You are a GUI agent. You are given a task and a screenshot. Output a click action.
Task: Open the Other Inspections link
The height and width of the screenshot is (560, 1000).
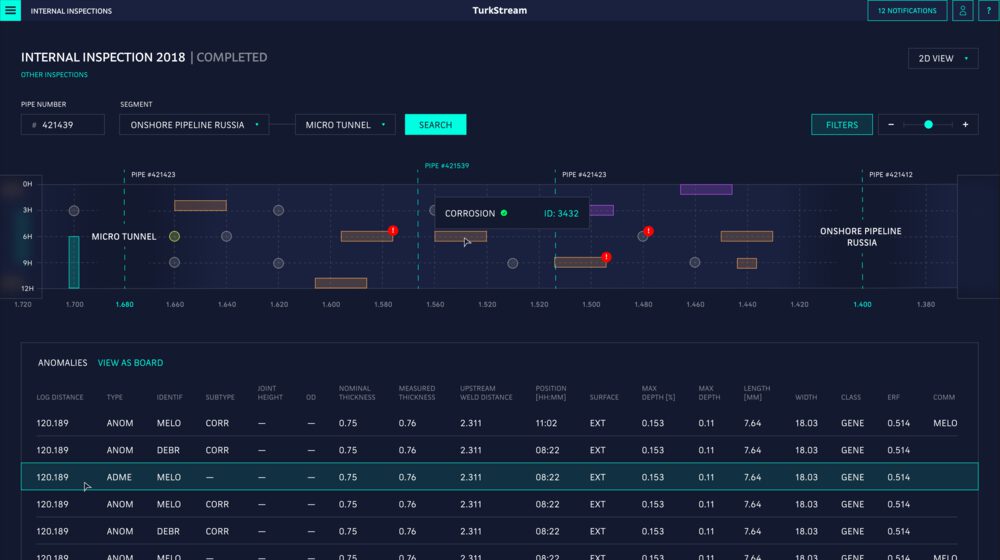click(x=54, y=75)
